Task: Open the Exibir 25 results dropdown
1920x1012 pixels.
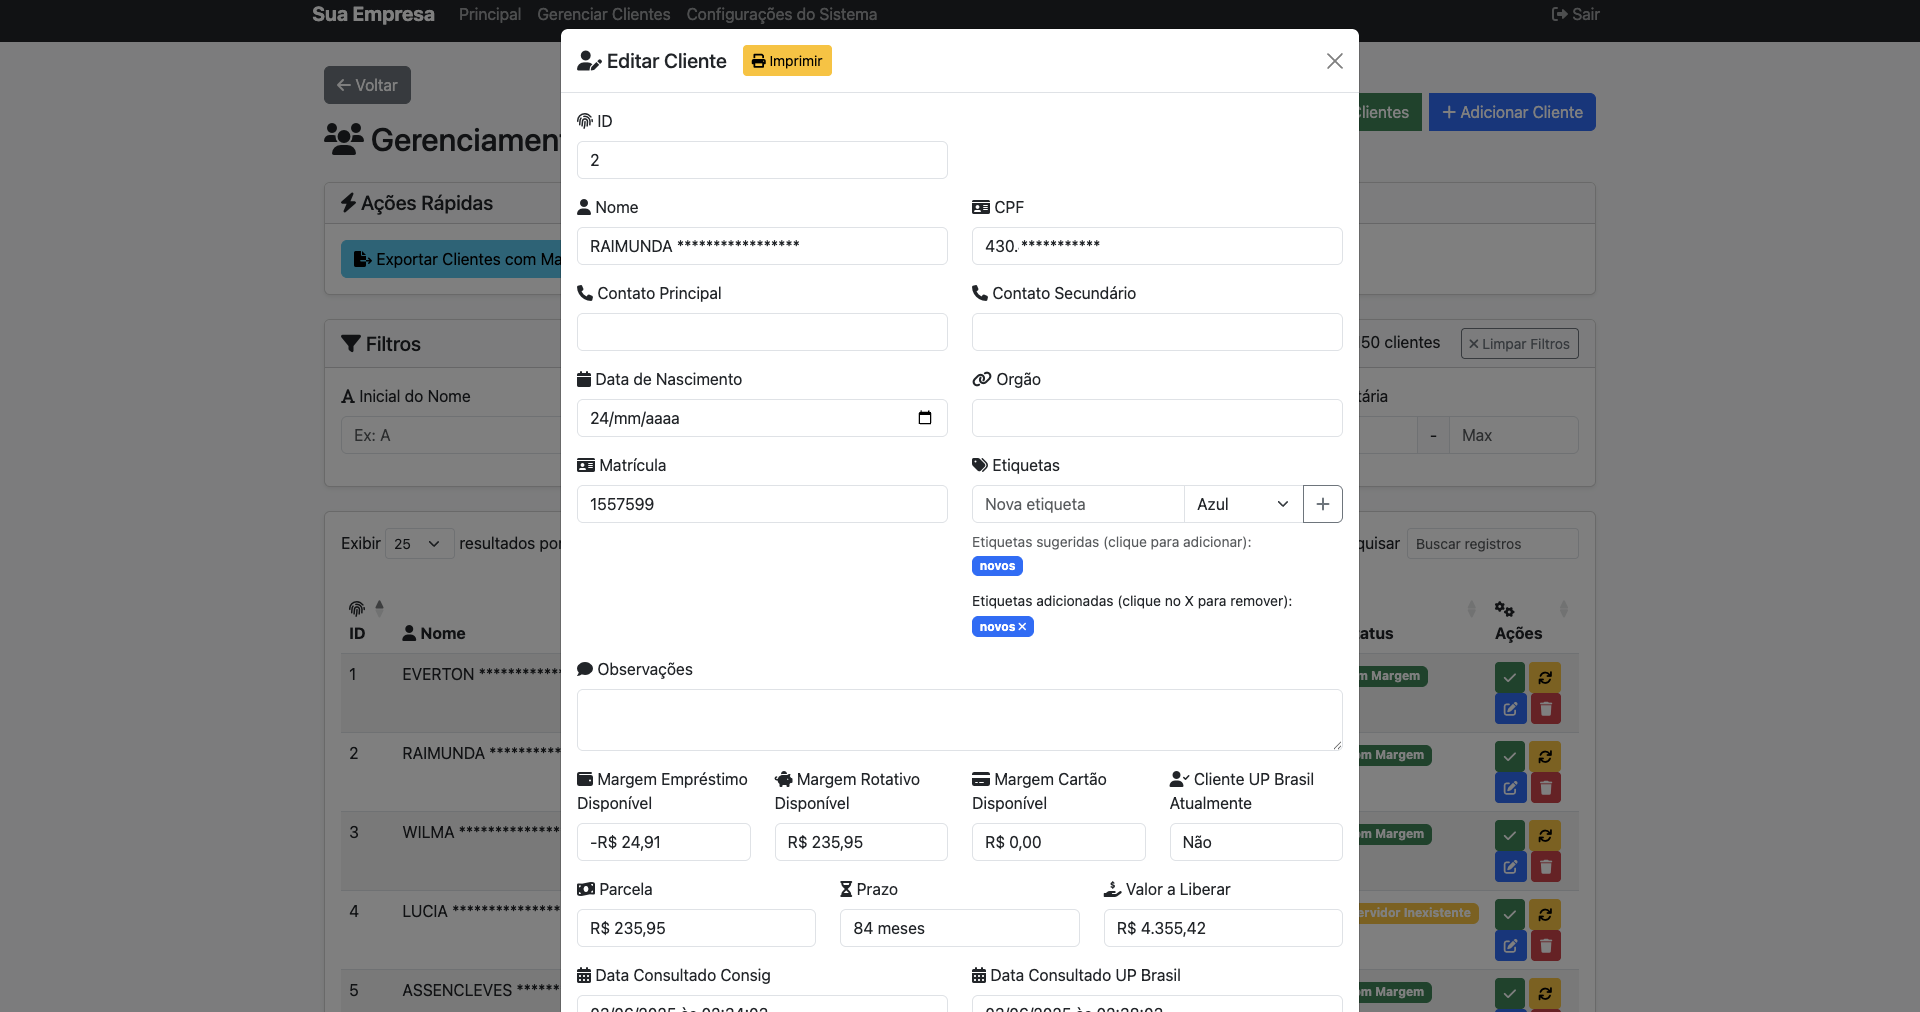Action: point(418,544)
